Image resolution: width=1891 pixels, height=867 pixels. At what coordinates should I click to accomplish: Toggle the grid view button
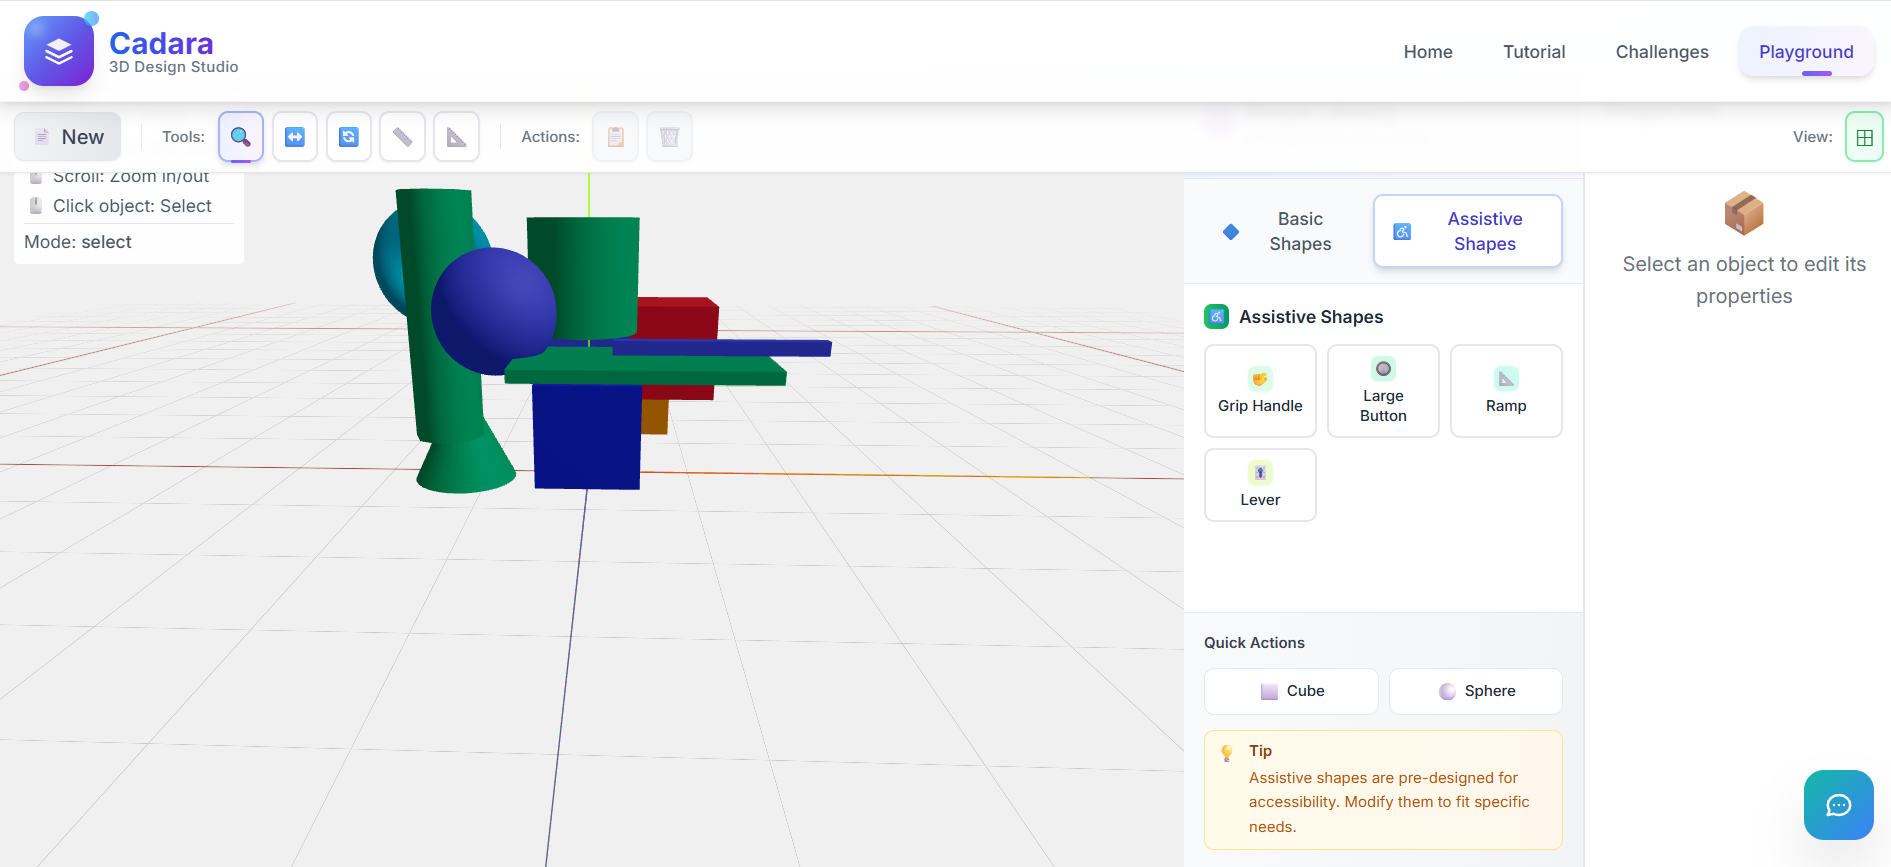[x=1864, y=137]
